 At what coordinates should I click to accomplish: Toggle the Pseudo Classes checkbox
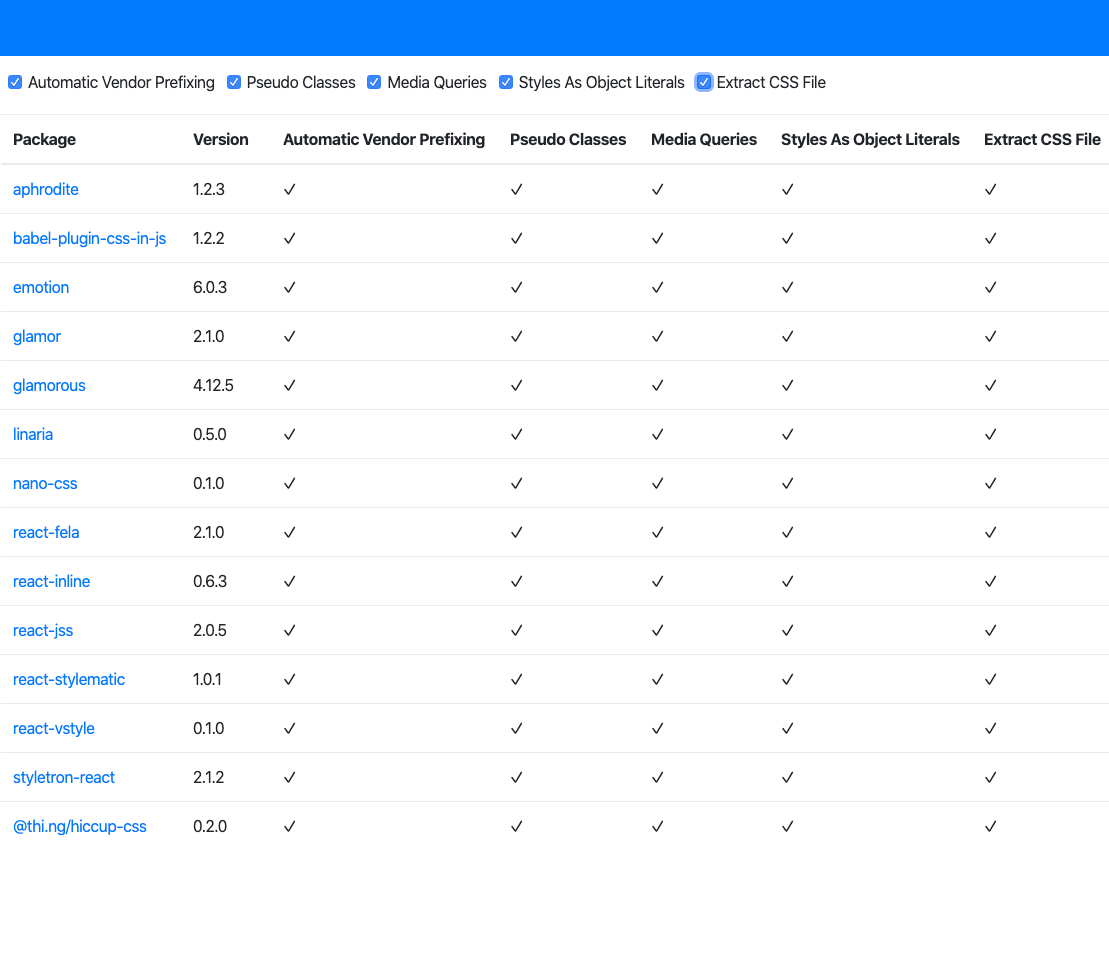click(234, 82)
